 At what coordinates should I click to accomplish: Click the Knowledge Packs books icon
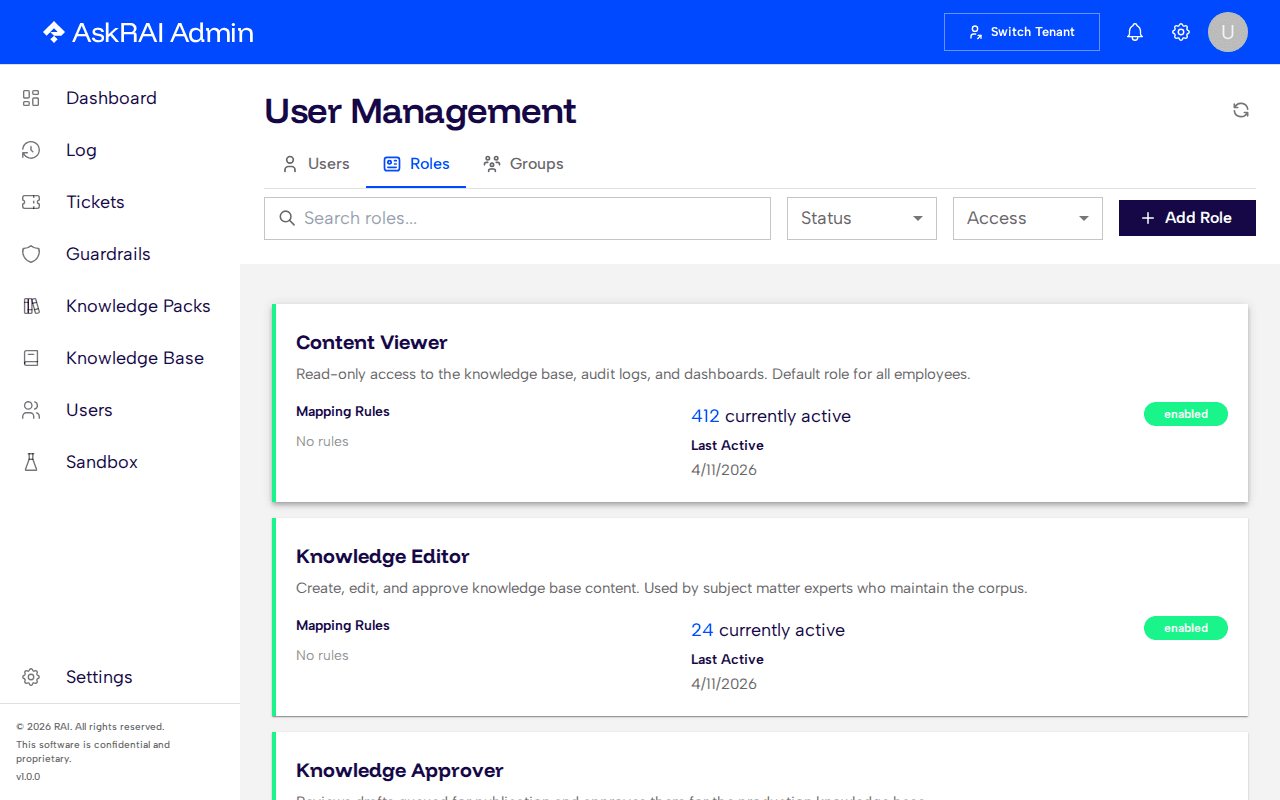pyautogui.click(x=31, y=306)
